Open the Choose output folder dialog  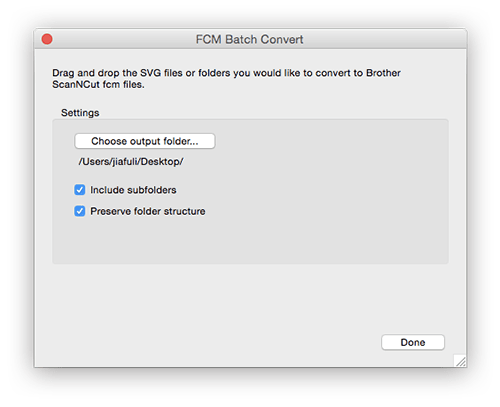point(145,141)
